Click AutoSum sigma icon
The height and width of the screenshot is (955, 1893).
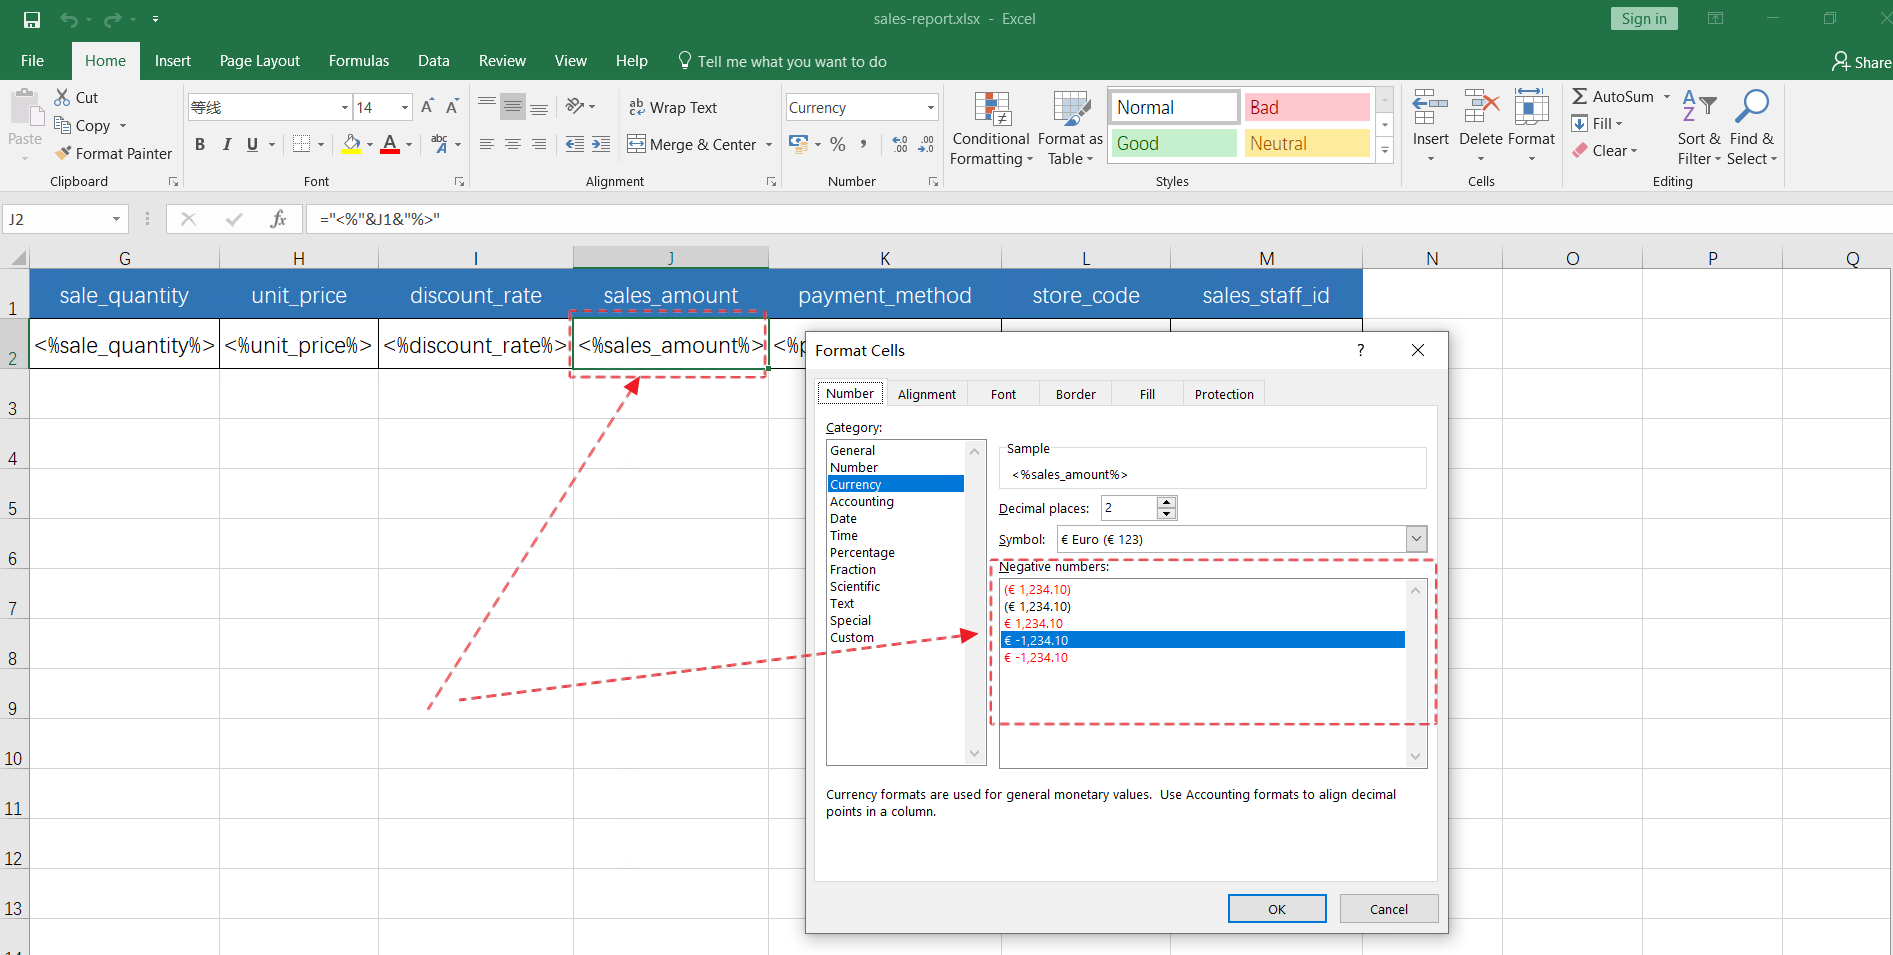[1580, 97]
